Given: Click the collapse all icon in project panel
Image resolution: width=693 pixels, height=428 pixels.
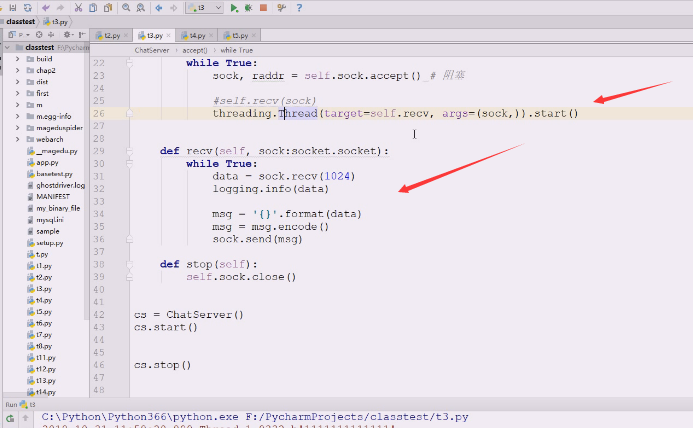Looking at the screenshot, I should (51, 34).
